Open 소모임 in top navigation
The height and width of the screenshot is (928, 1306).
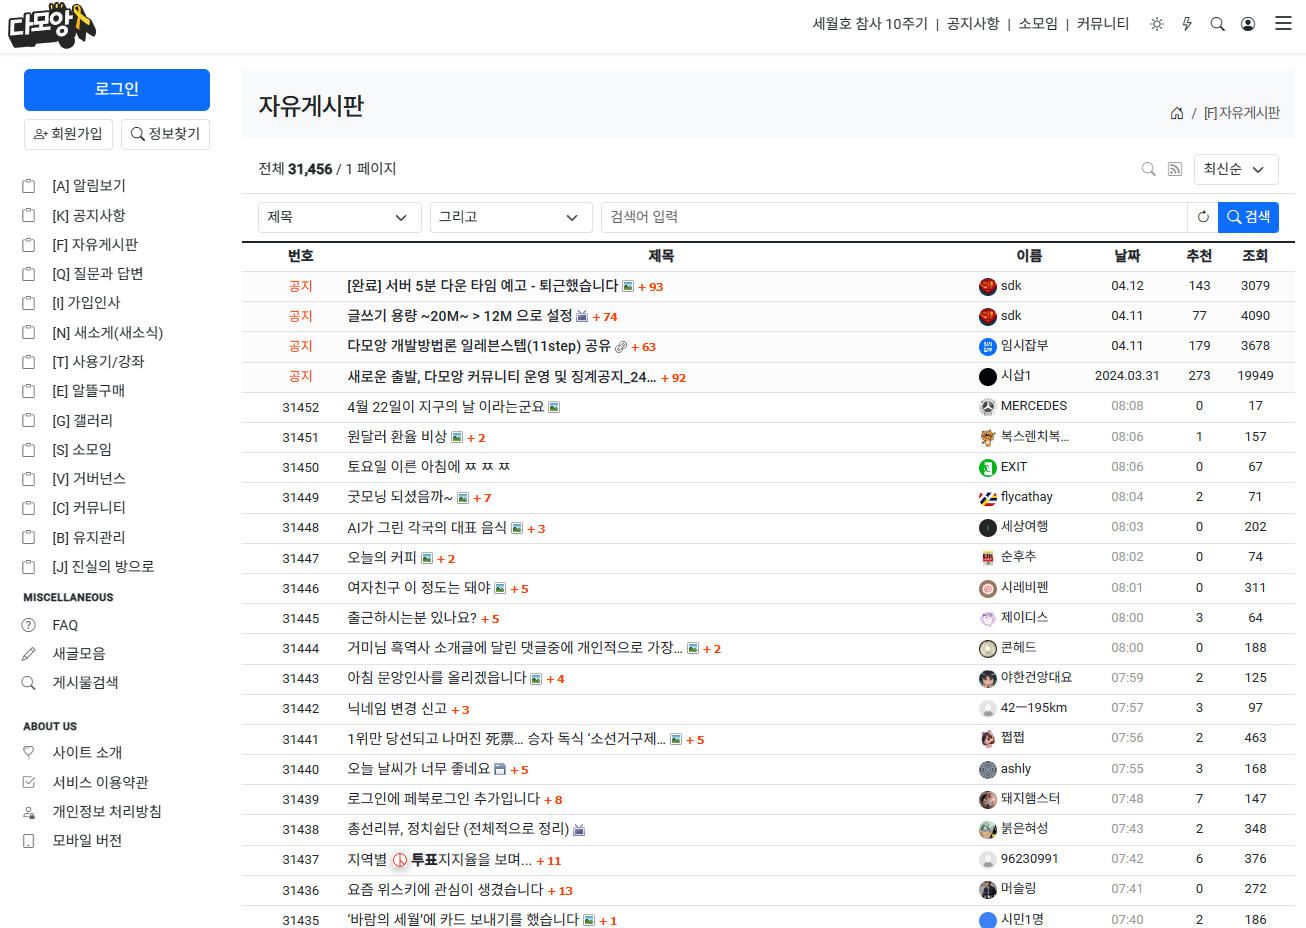coord(1038,24)
